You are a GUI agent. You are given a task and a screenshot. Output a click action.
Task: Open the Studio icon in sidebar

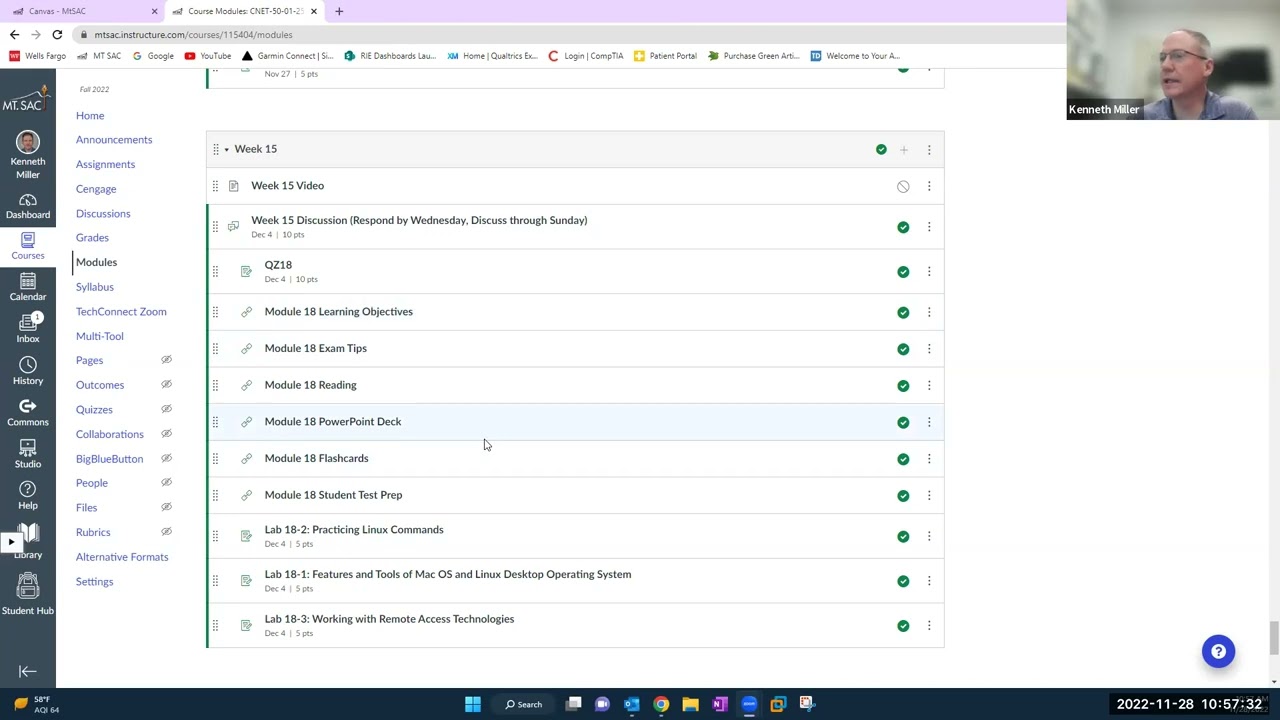[x=28, y=454]
